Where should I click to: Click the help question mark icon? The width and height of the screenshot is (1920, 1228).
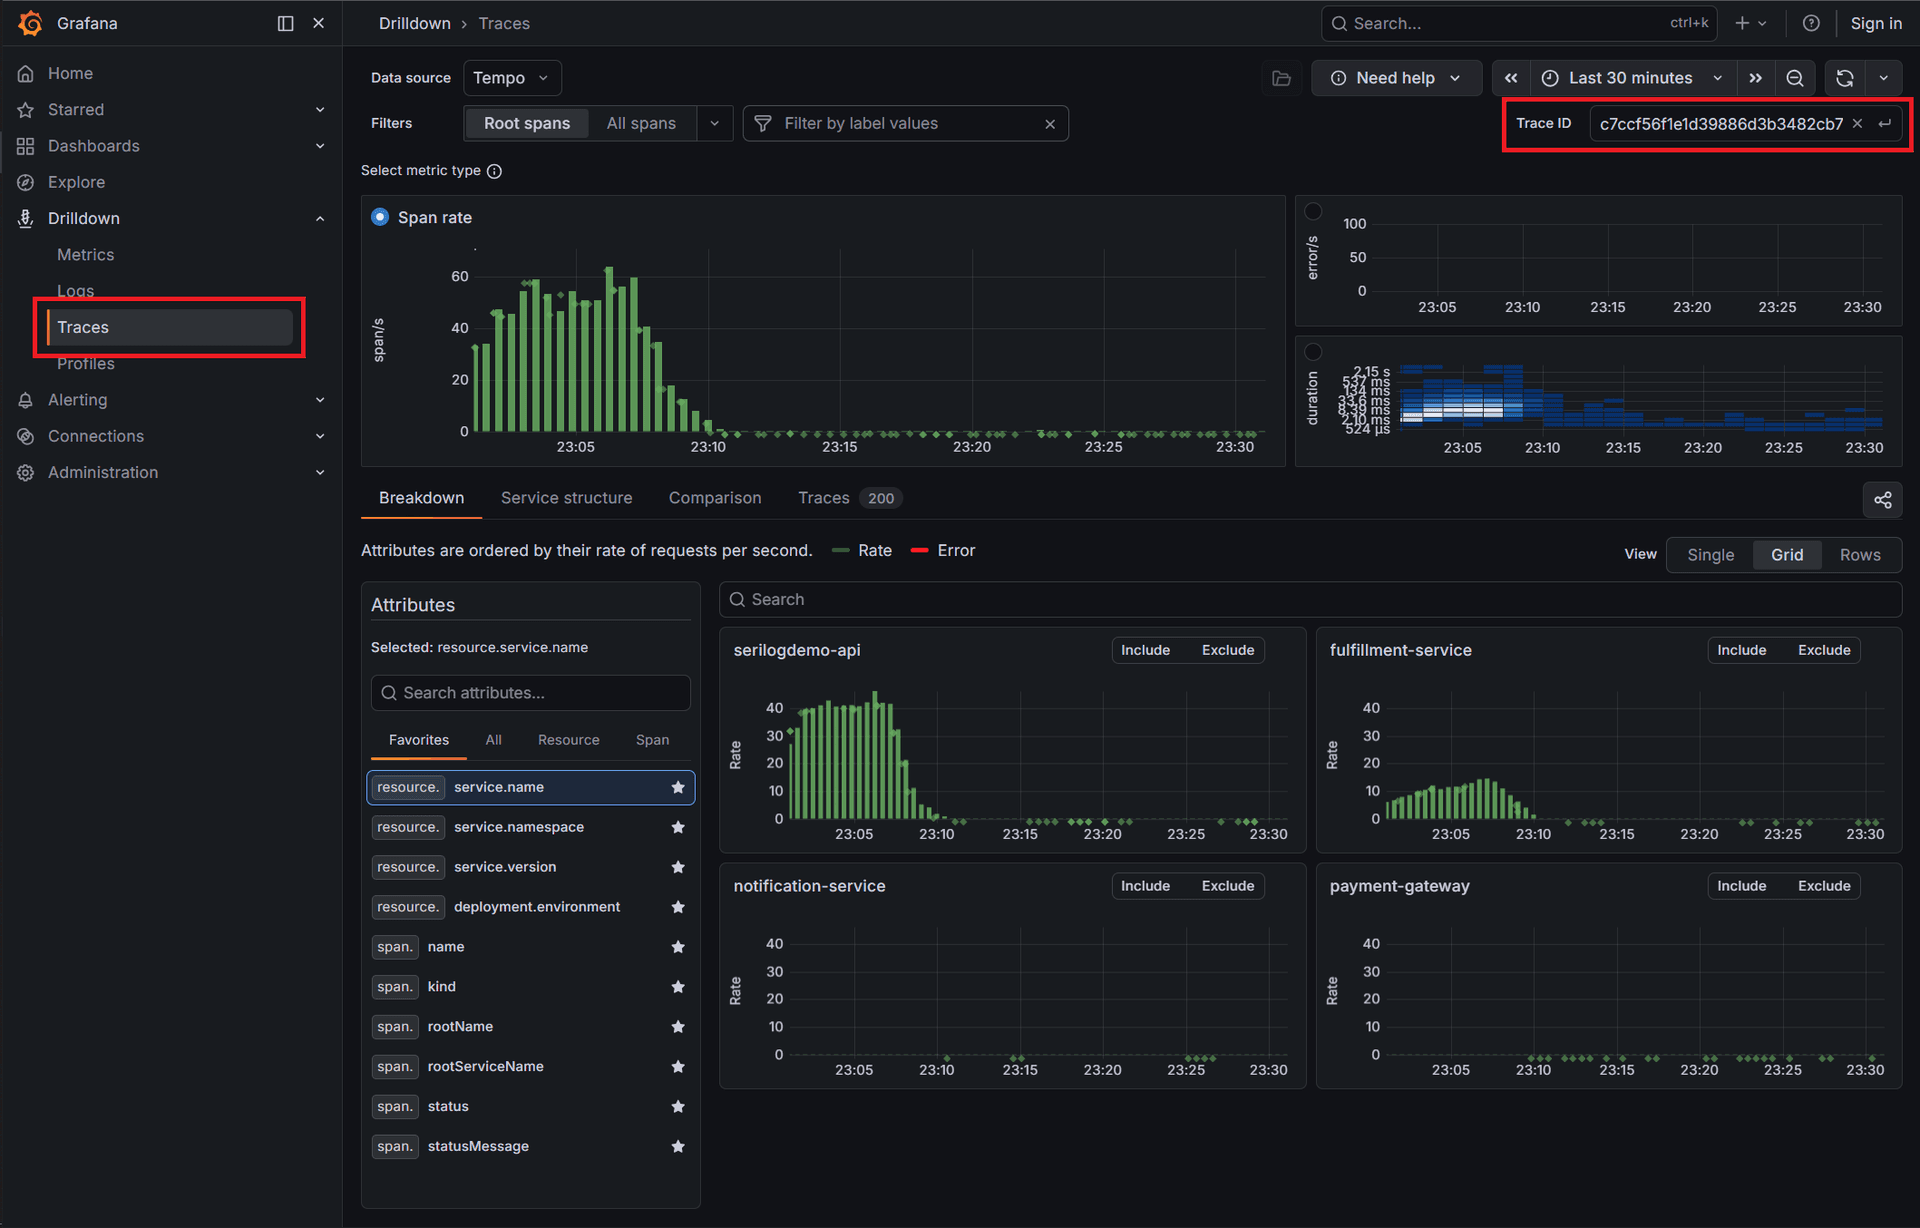[1811, 23]
